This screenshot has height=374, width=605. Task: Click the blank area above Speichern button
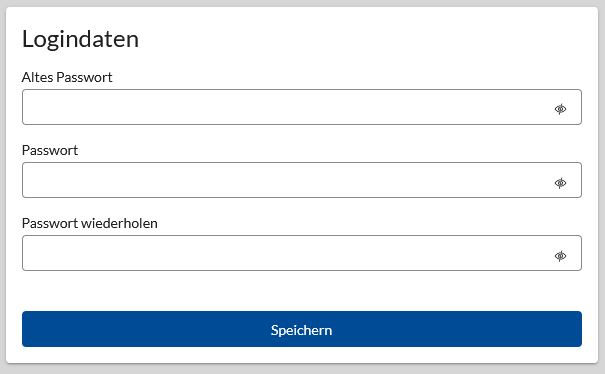(302, 291)
